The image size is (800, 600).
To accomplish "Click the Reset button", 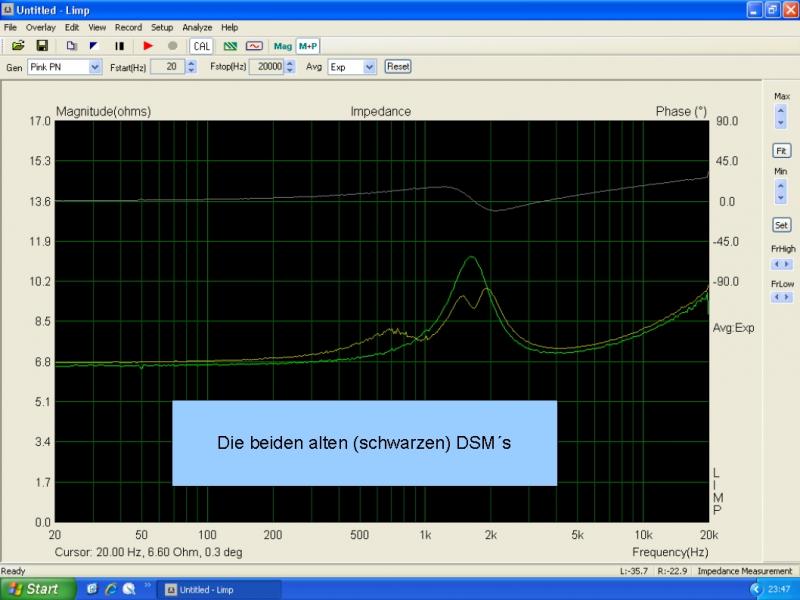I will (x=397, y=67).
